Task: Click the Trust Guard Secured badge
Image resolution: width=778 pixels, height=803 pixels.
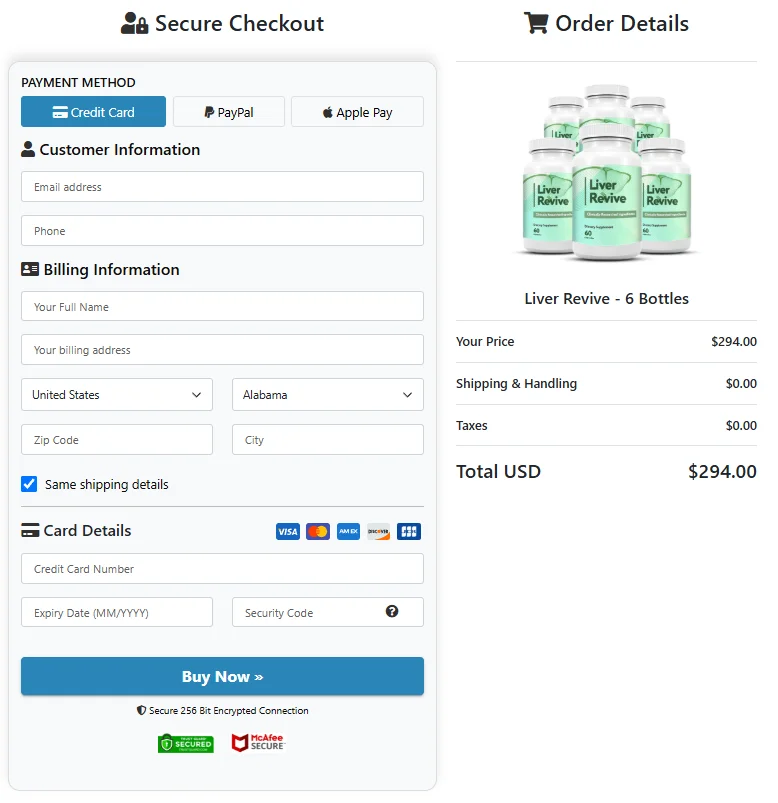Action: tap(186, 743)
